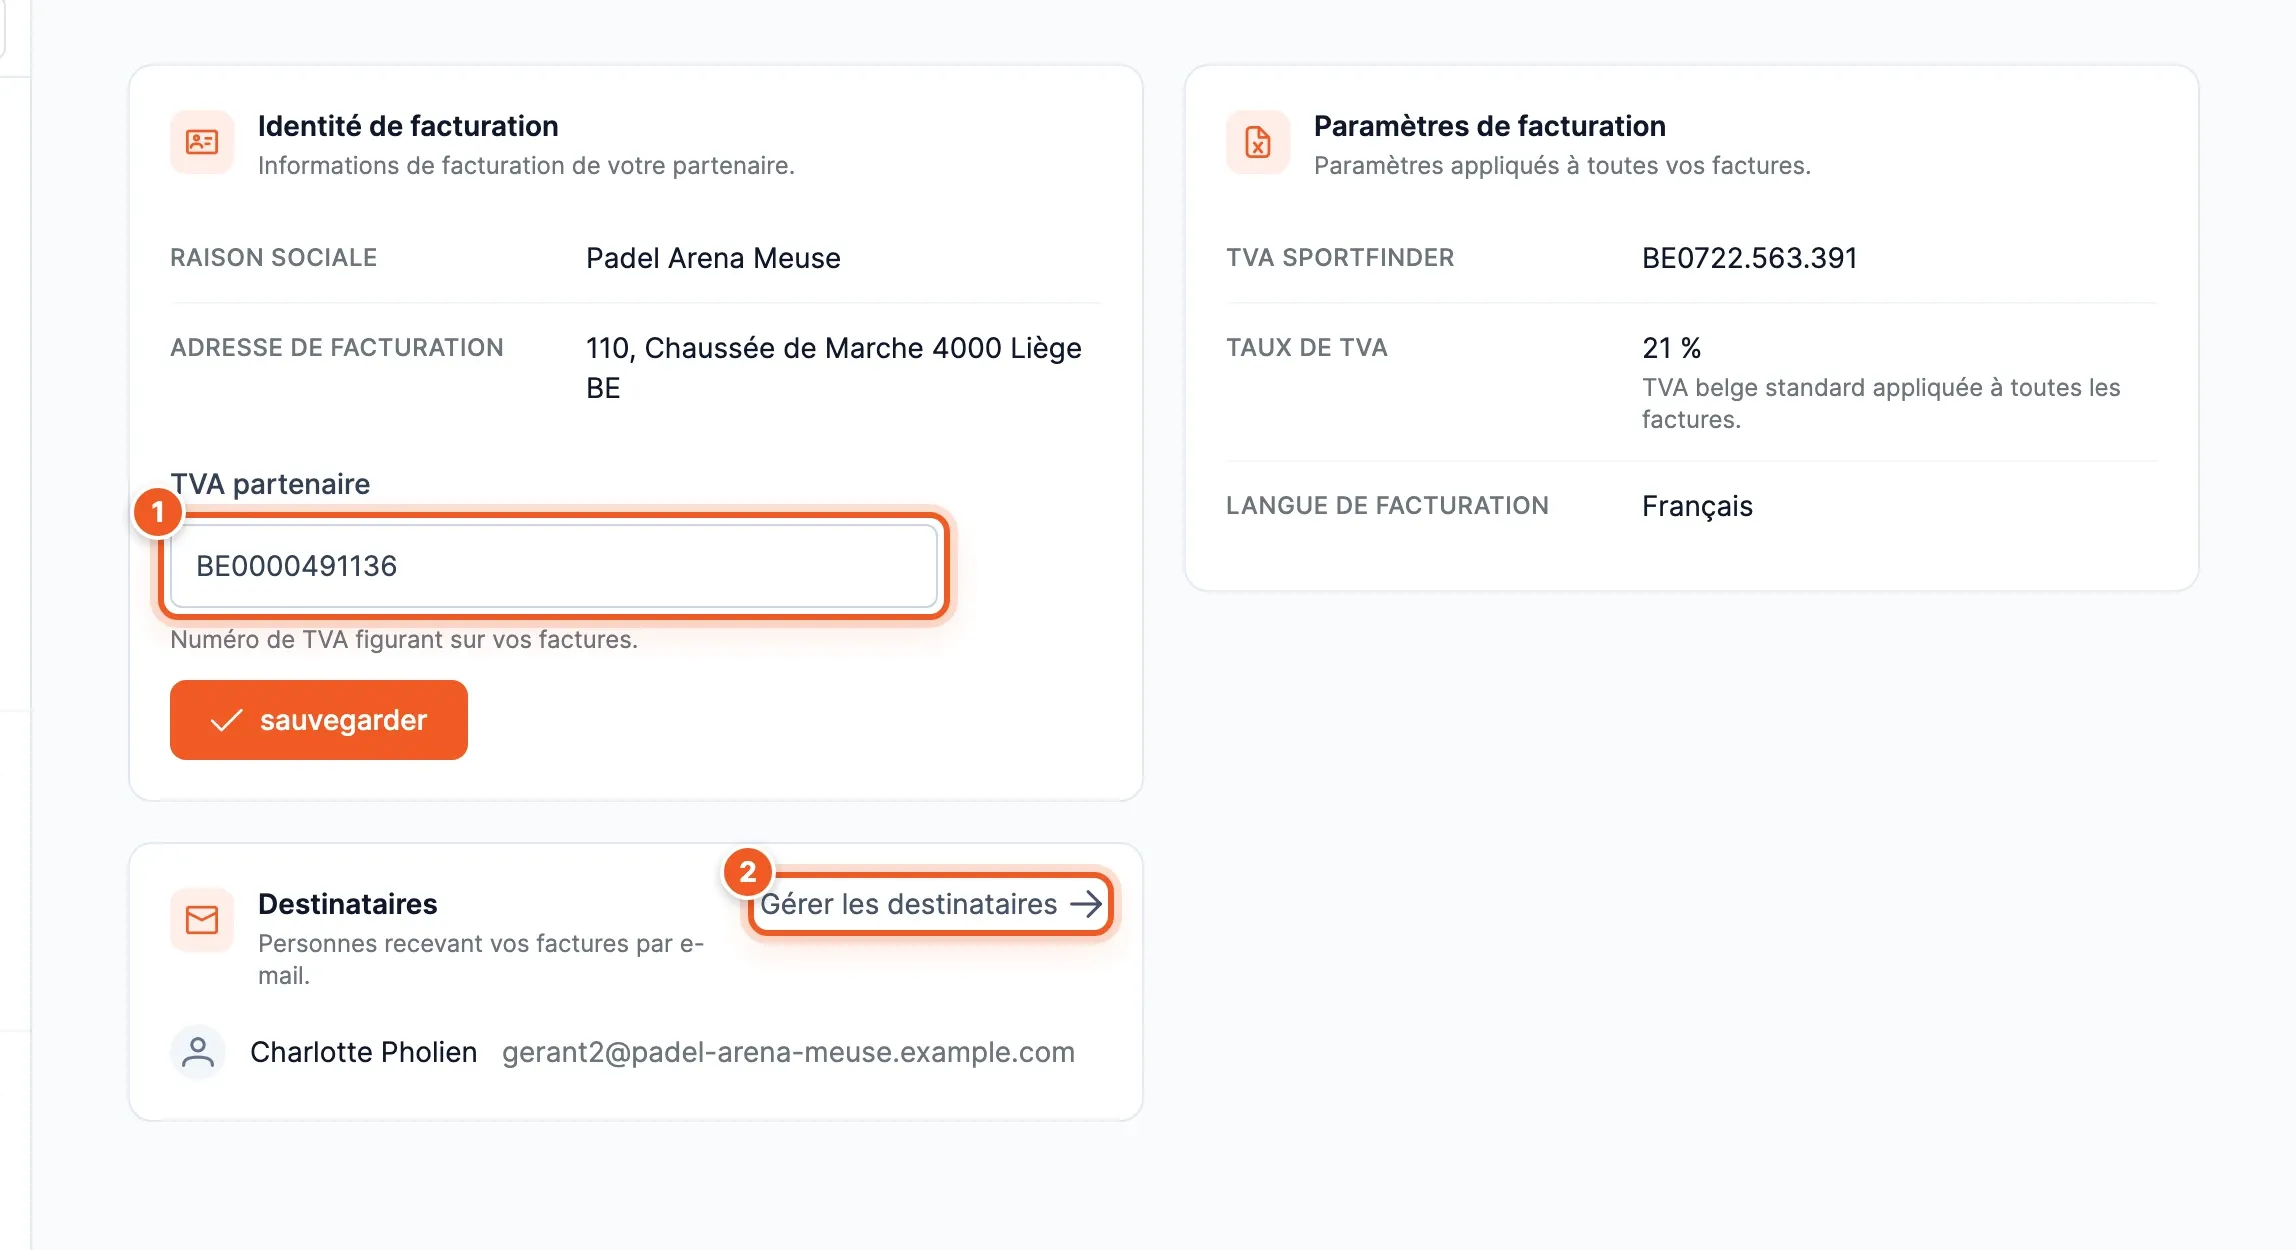Click Informations de facturation de votre partenaire subtitle
Viewport: 2296px width, 1250px height.
(526, 166)
